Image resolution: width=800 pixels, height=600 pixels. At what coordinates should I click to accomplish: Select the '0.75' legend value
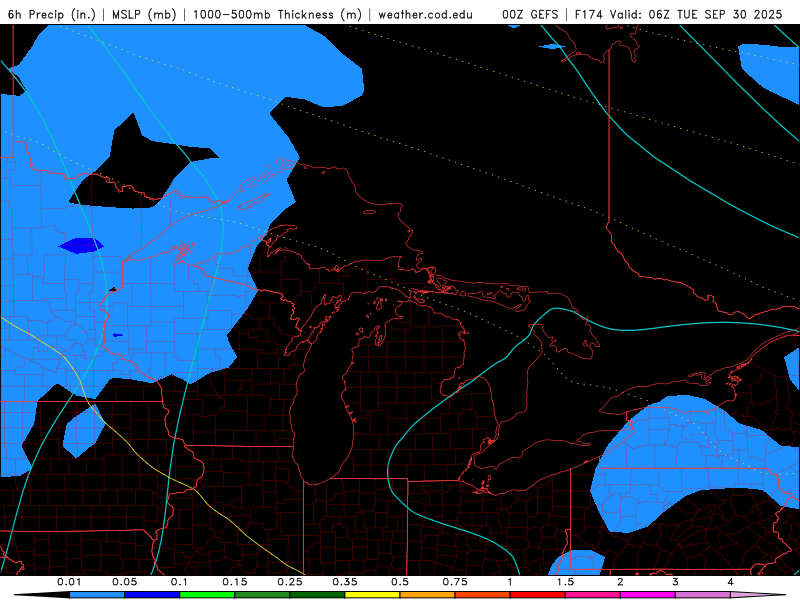coord(455,582)
